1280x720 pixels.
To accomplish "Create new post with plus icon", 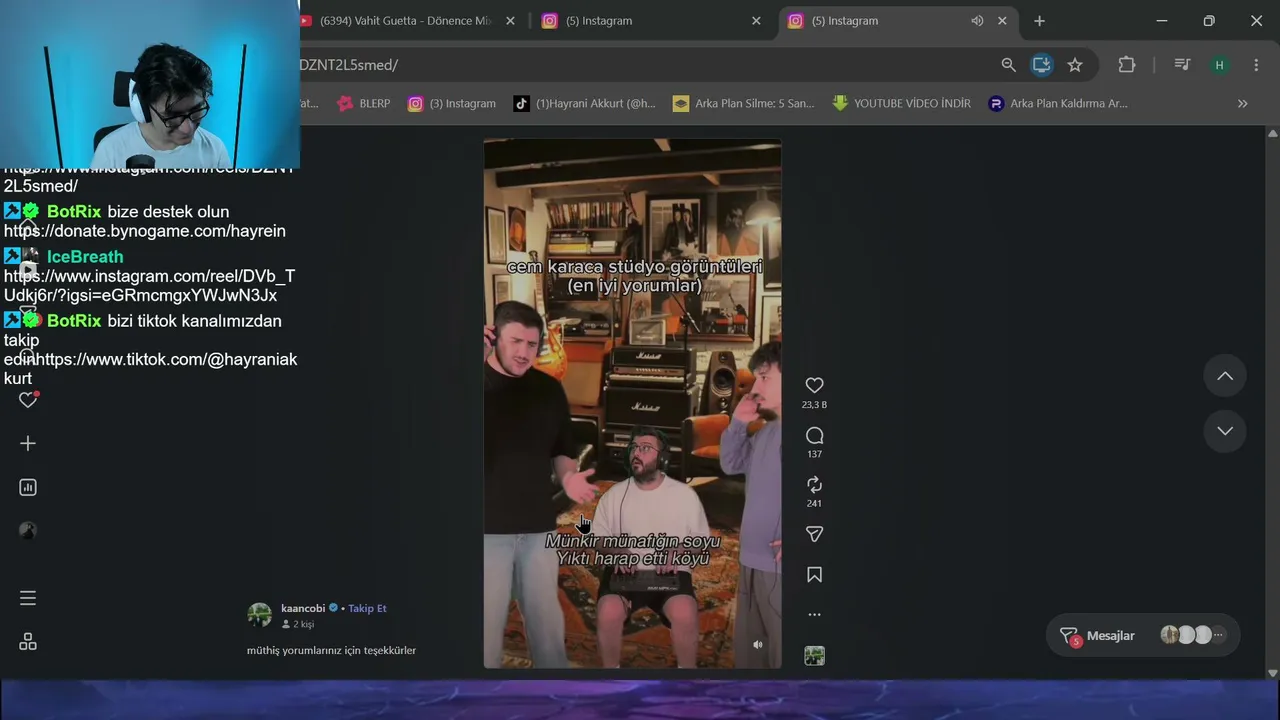I will click(28, 443).
